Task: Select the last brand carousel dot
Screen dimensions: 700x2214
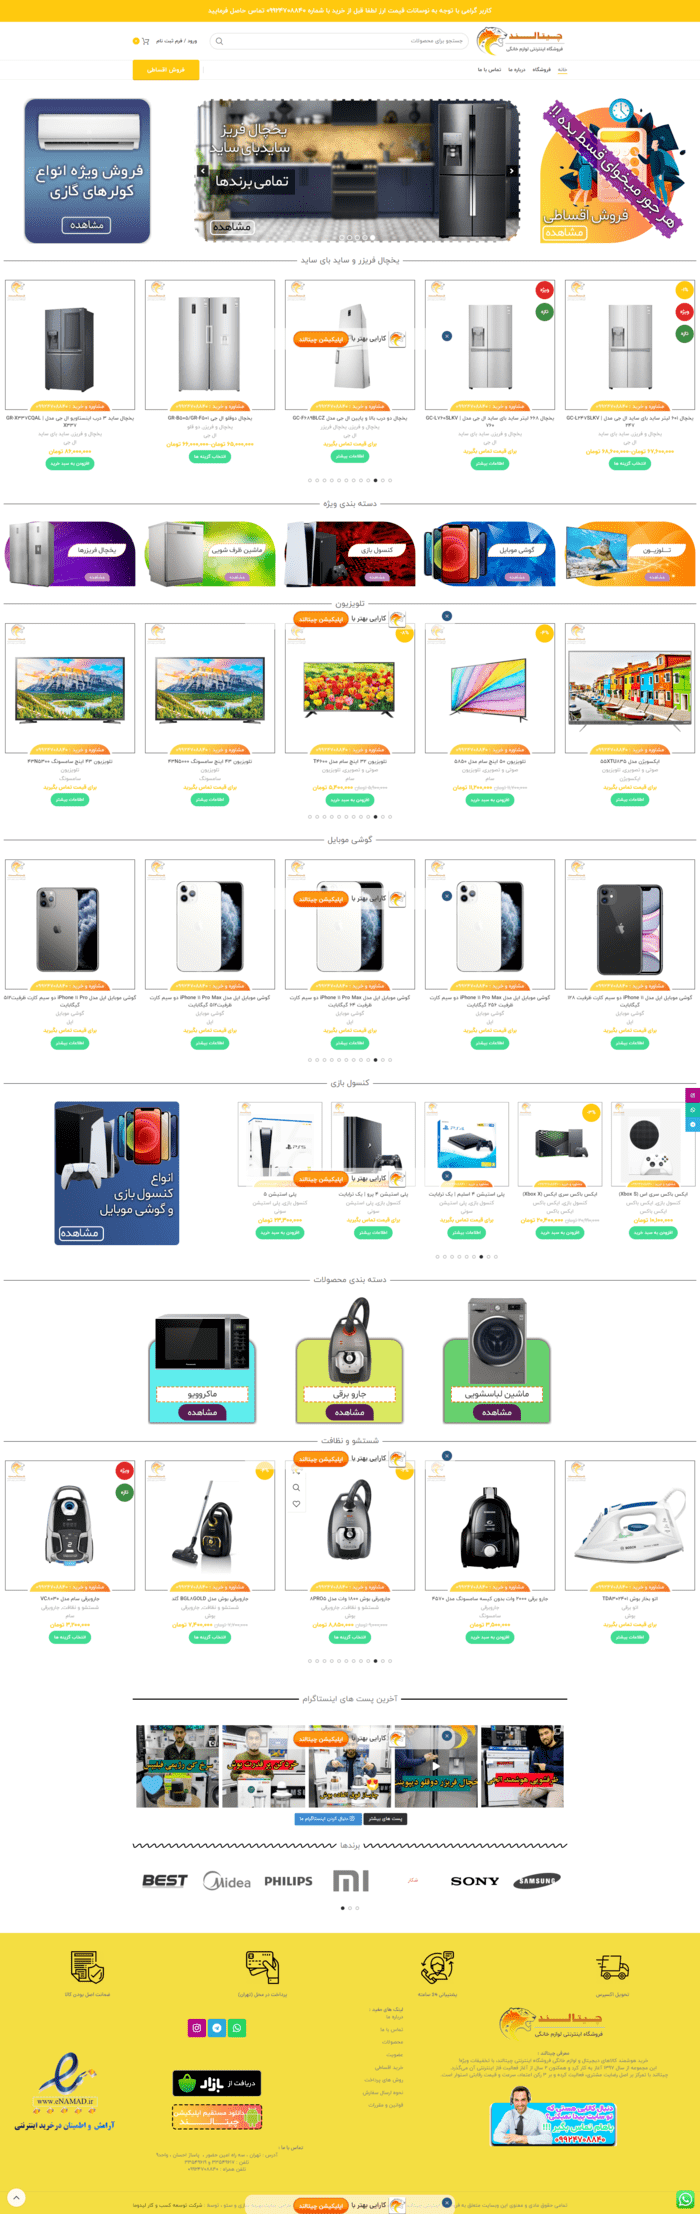Action: click(x=357, y=1908)
